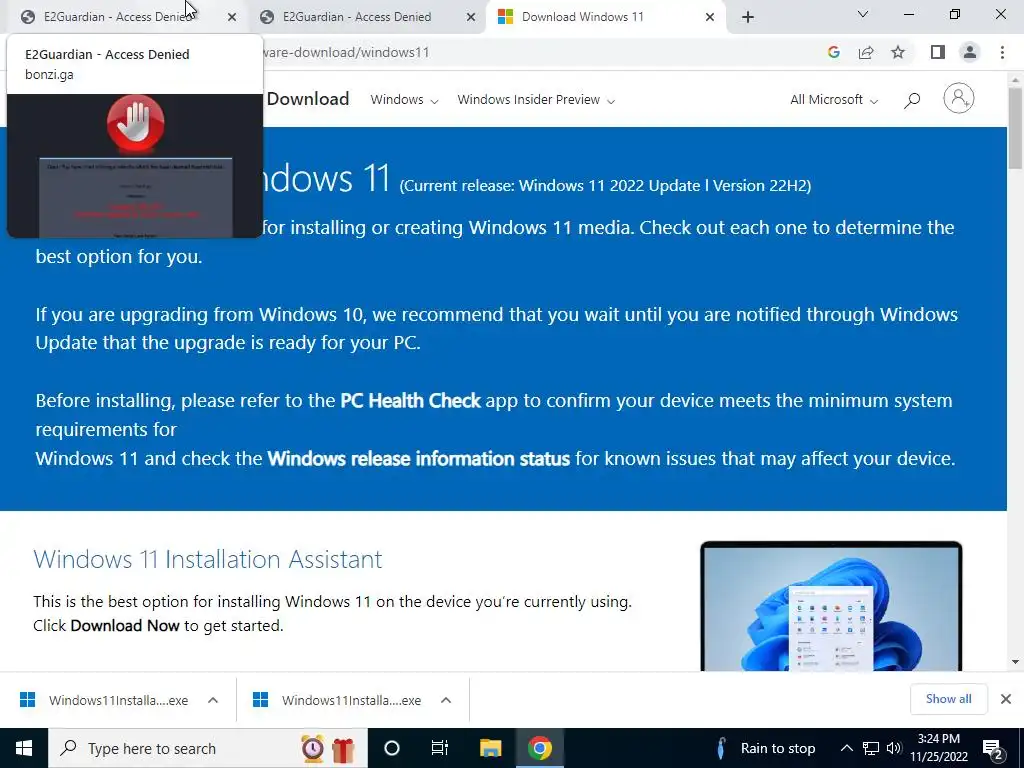
Task: Open the Rain to stop weather widget
Action: 765,748
